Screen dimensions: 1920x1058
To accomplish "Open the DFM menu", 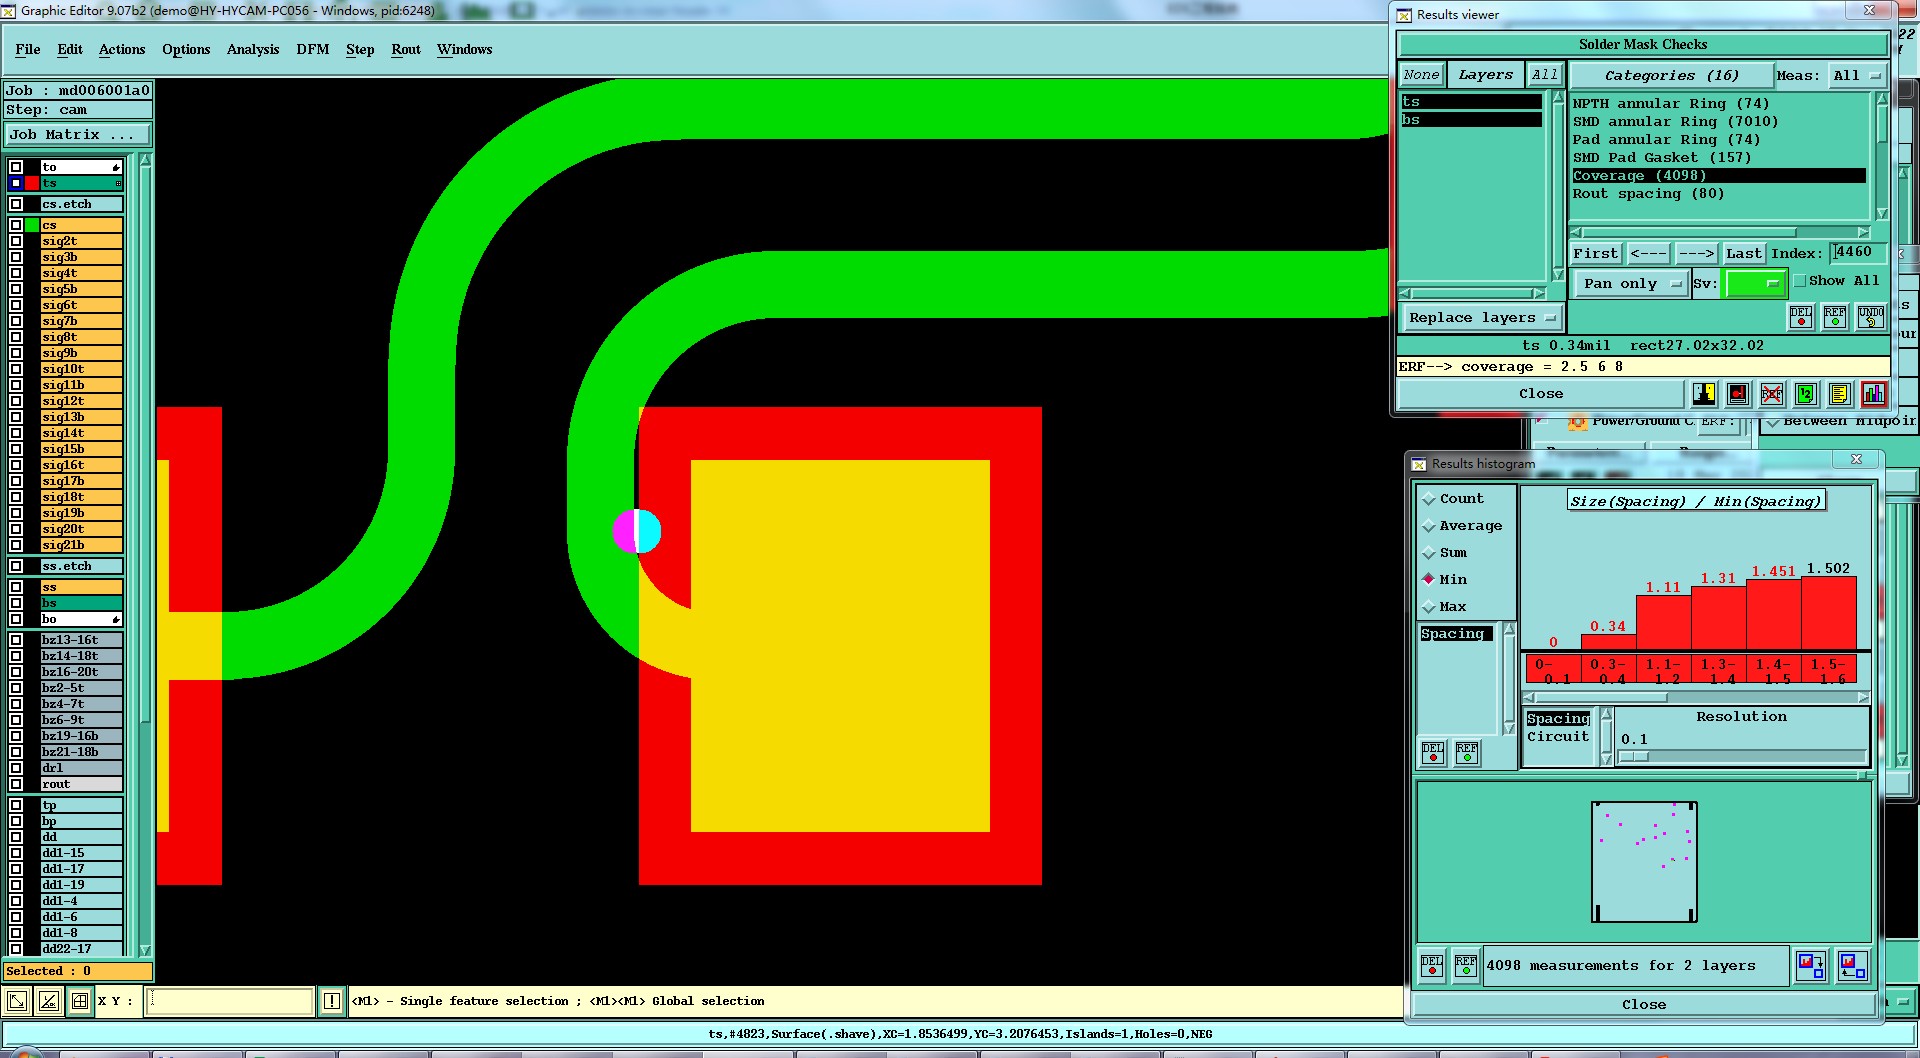I will click(313, 49).
